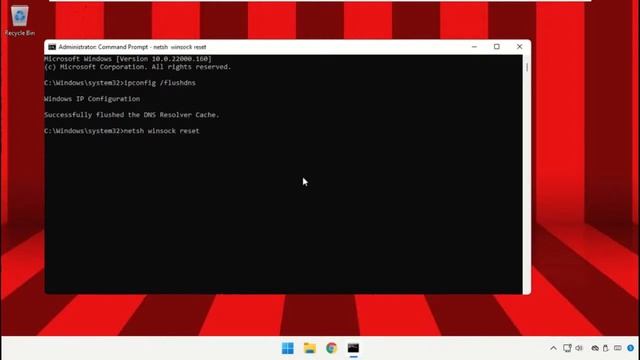The height and width of the screenshot is (360, 640).
Task: Maximize the Command Prompt window
Action: click(x=497, y=47)
